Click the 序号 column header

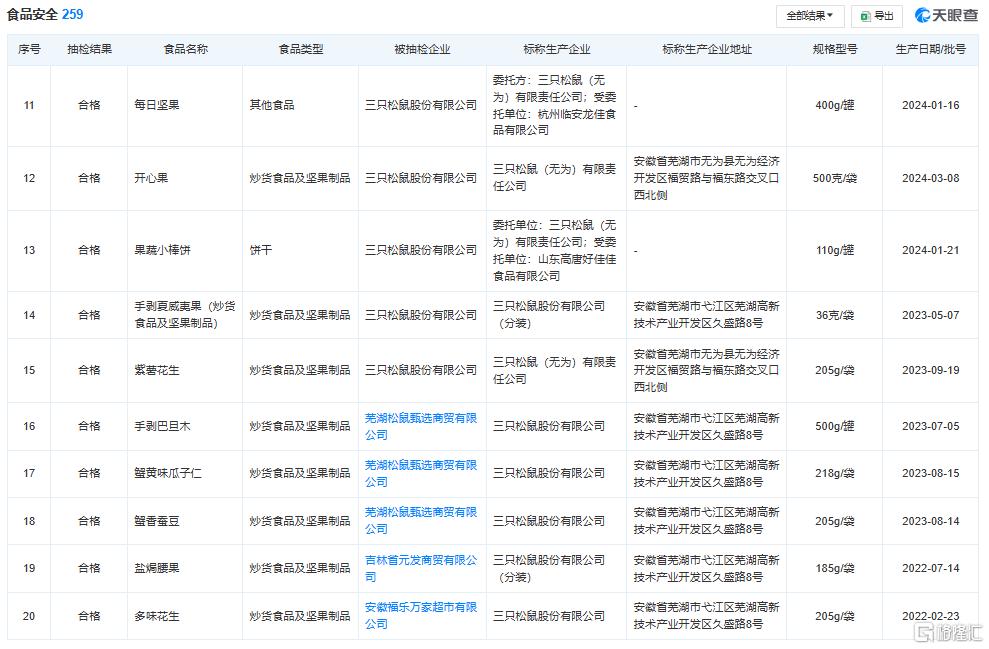[x=29, y=49]
